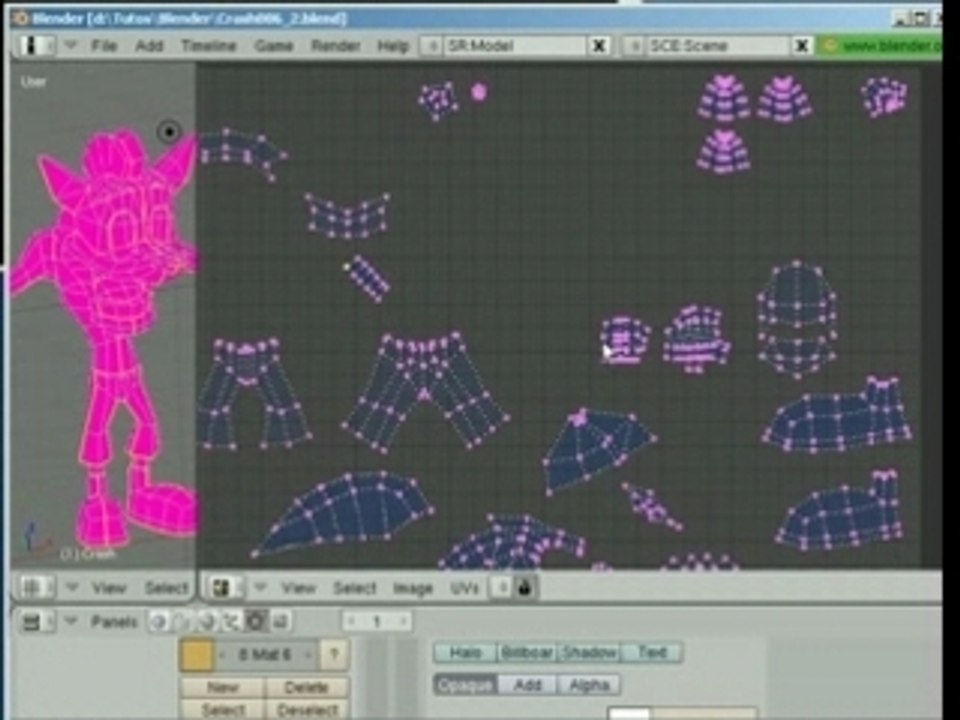Select the Alpha blend mode
This screenshot has height=720, width=960.
[x=589, y=684]
